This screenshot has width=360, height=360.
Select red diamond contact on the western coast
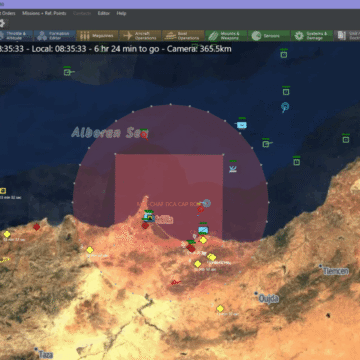point(37,227)
